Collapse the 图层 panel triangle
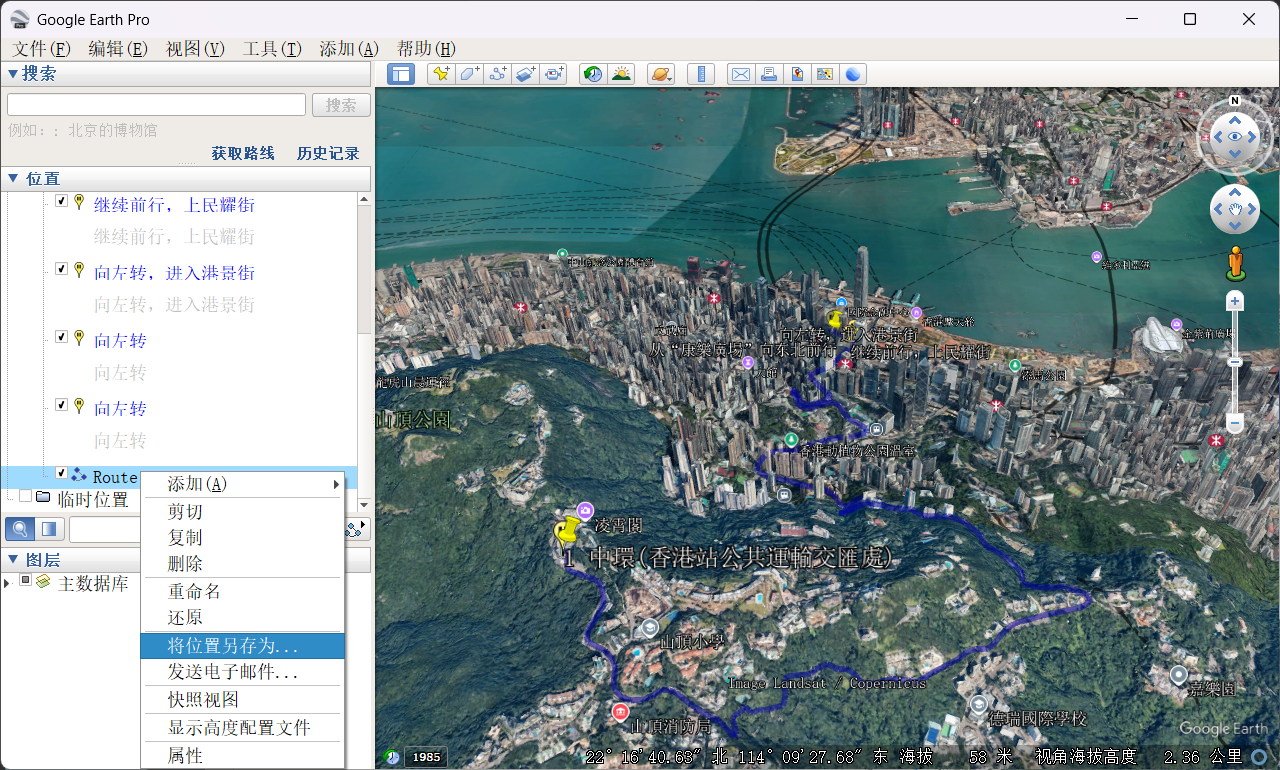 pos(13,559)
